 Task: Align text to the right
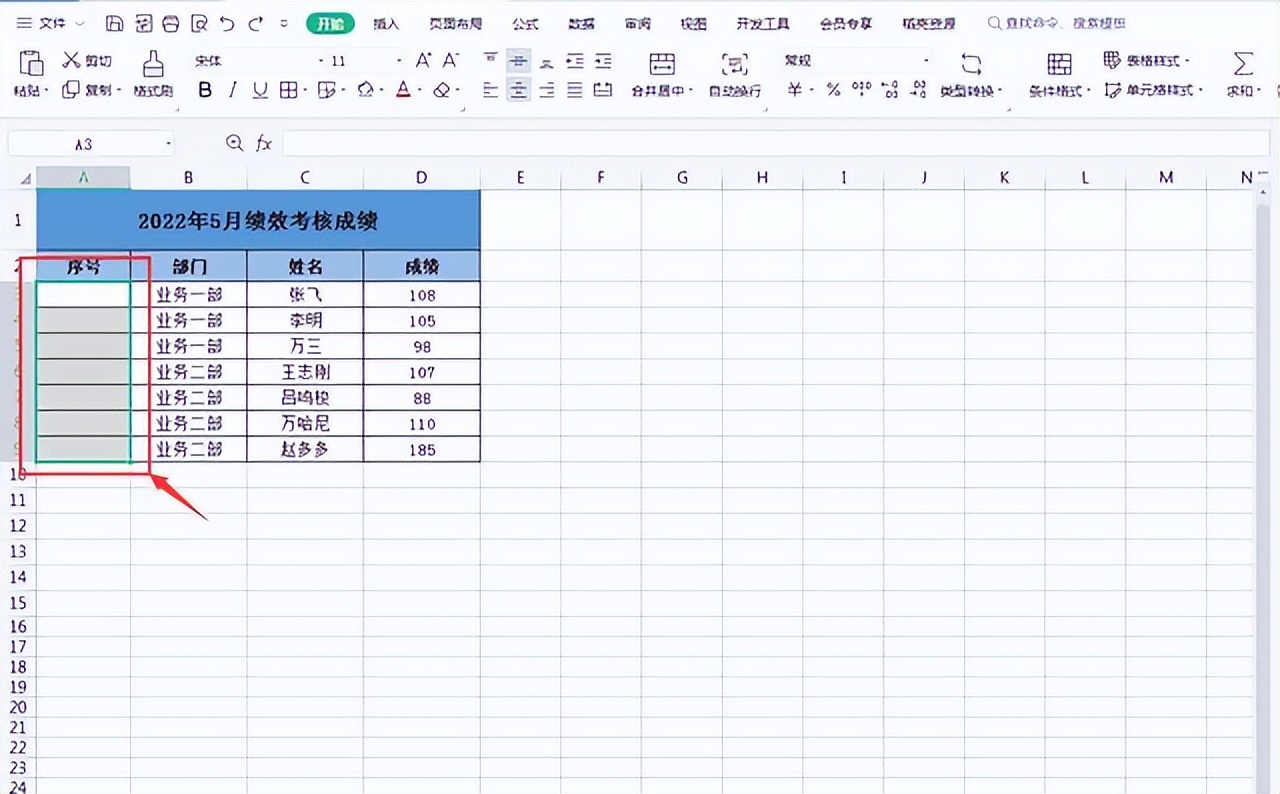[546, 90]
